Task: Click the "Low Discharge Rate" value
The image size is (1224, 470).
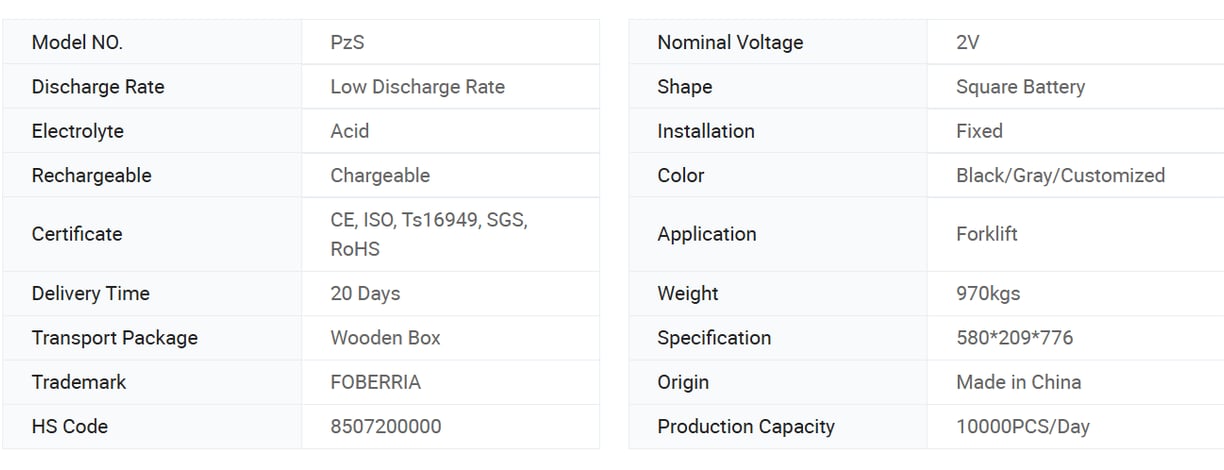Action: point(417,87)
